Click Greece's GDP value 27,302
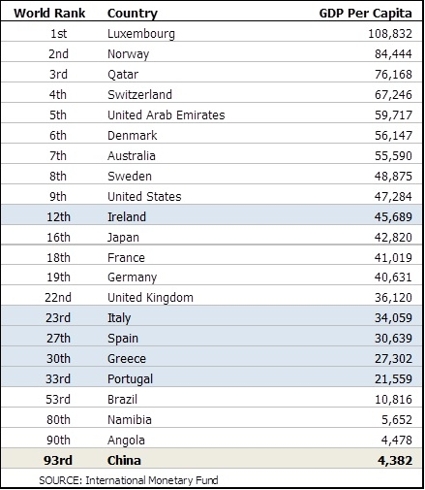Screen dimensions: 425x490 point(393,359)
